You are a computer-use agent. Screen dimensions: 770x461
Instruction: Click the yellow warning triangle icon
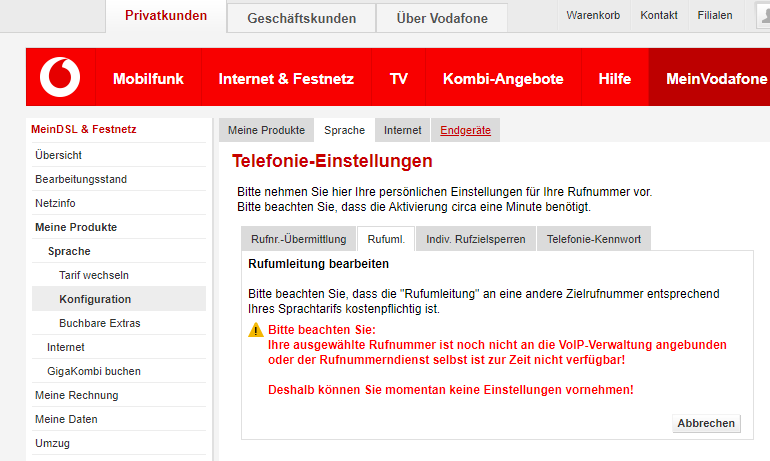tap(256, 330)
